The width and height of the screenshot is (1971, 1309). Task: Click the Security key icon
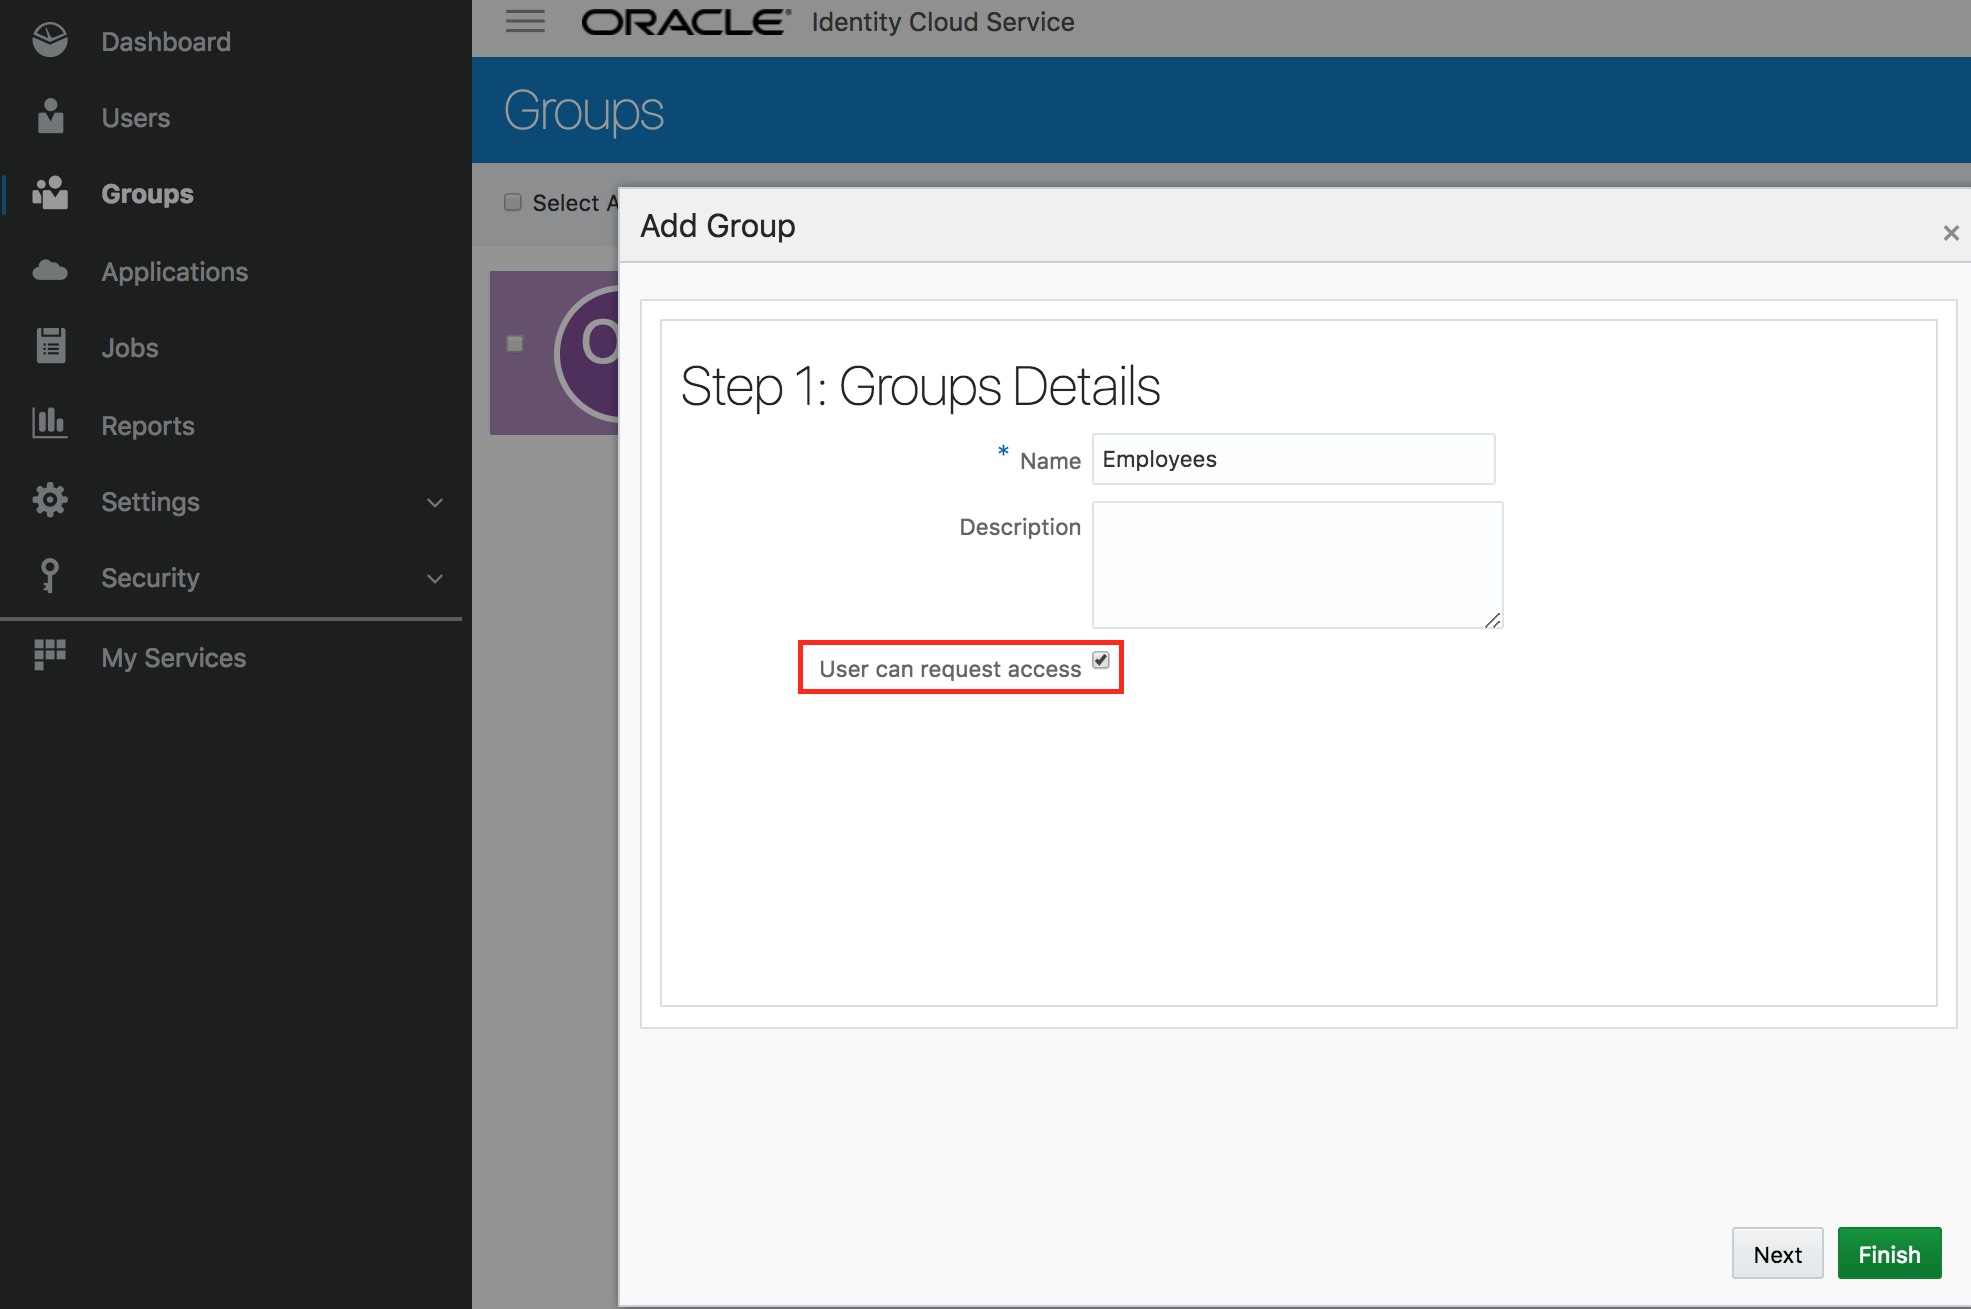[49, 576]
